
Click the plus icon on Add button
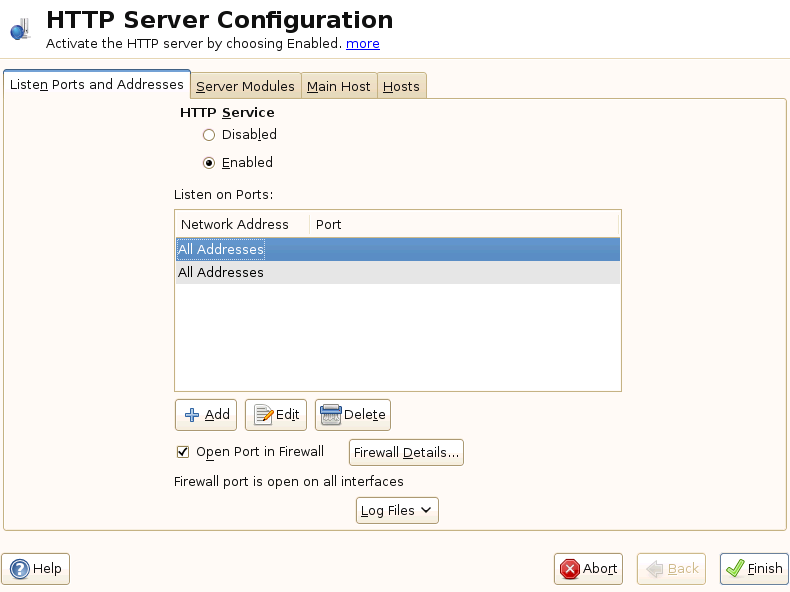tap(192, 415)
